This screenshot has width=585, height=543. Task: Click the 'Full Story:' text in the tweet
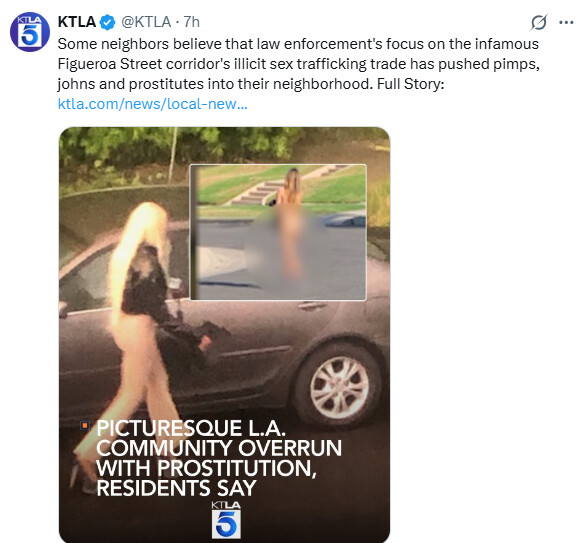pyautogui.click(x=410, y=84)
